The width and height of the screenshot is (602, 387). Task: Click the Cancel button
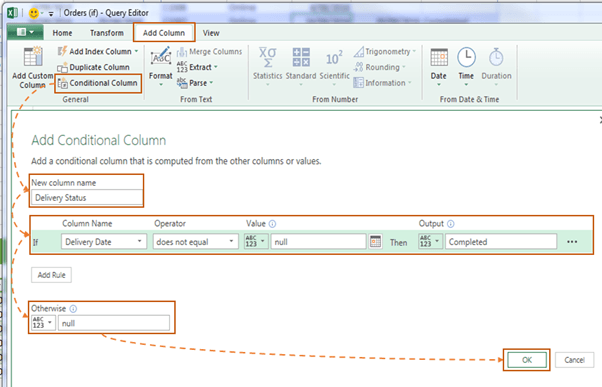pyautogui.click(x=574, y=360)
